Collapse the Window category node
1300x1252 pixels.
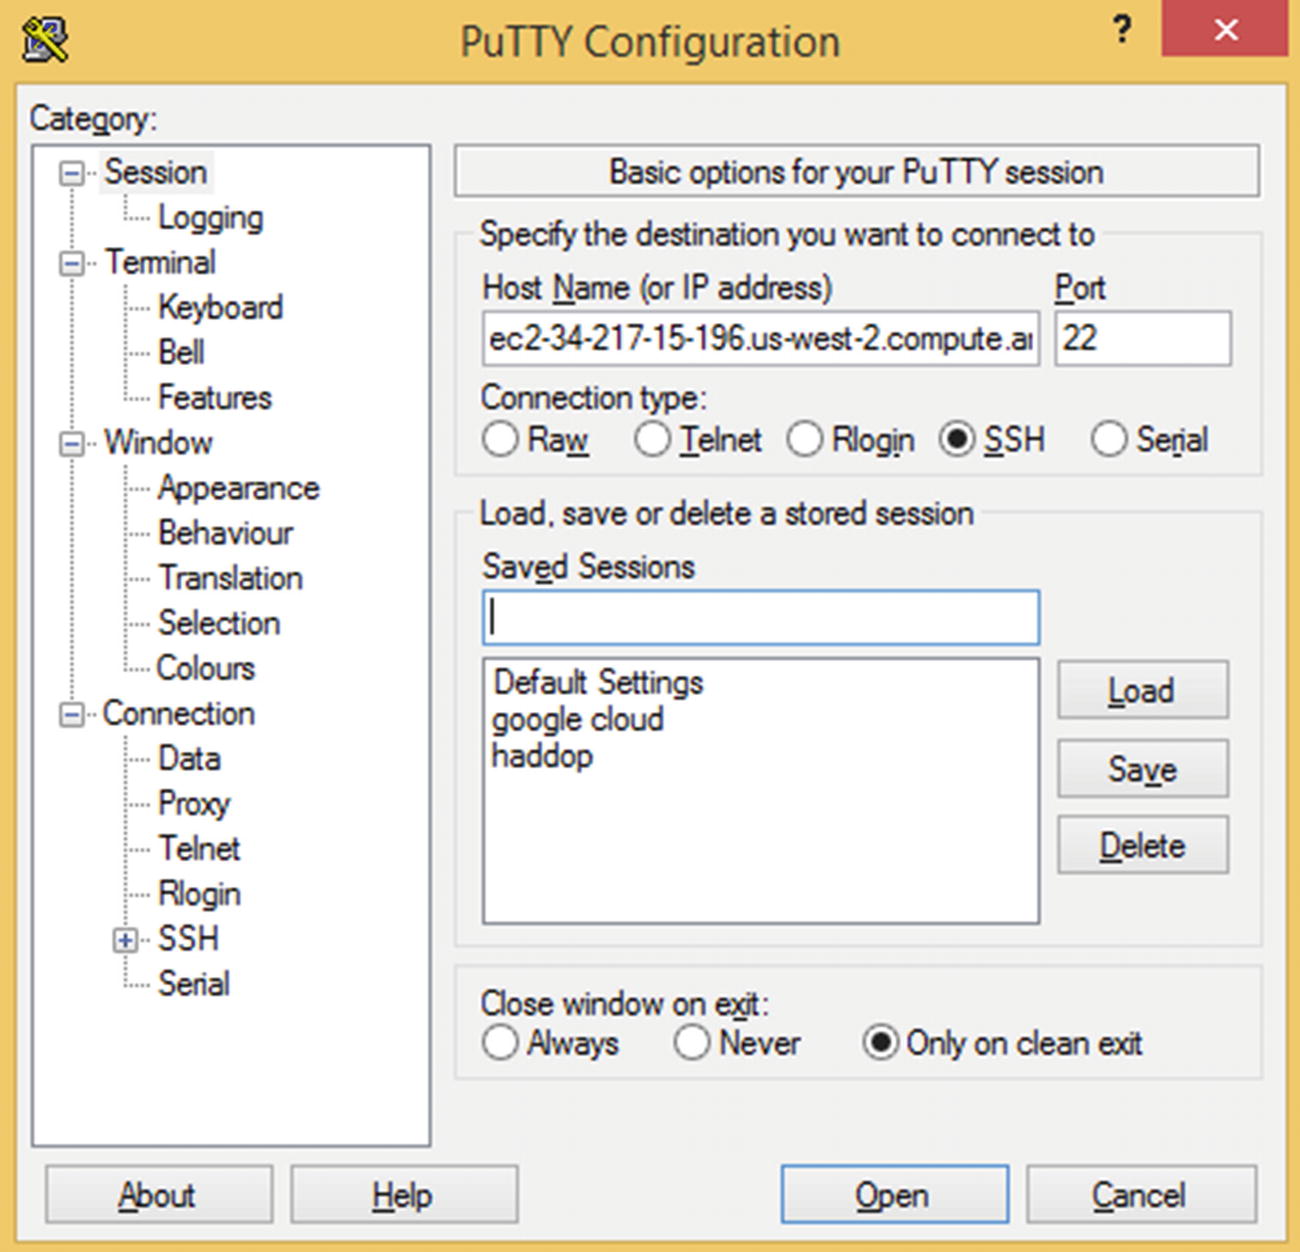[71, 444]
